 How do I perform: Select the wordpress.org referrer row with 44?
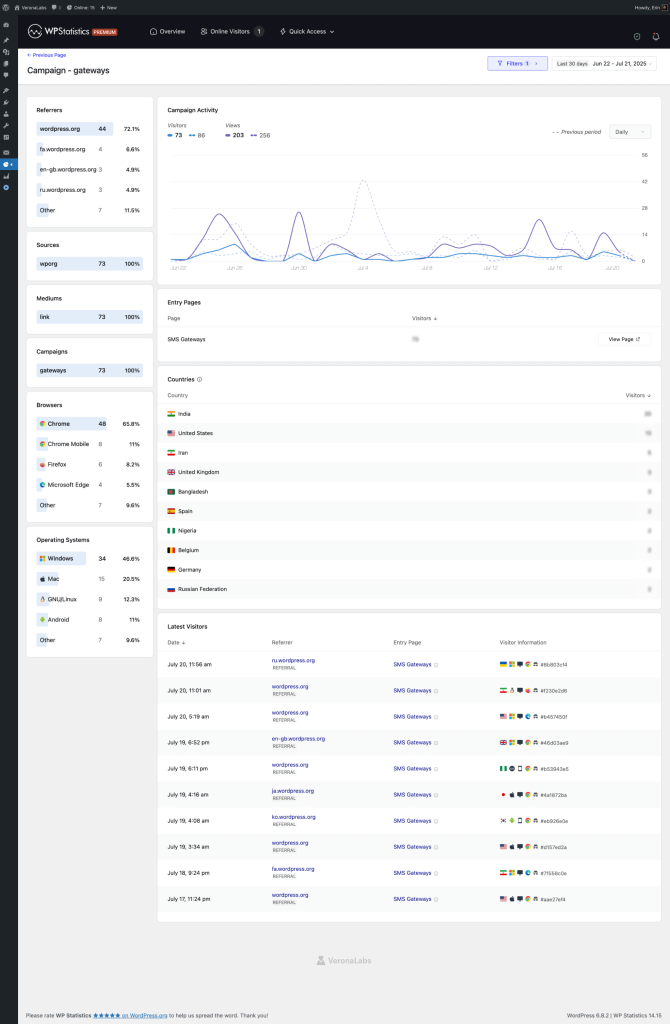[89, 129]
